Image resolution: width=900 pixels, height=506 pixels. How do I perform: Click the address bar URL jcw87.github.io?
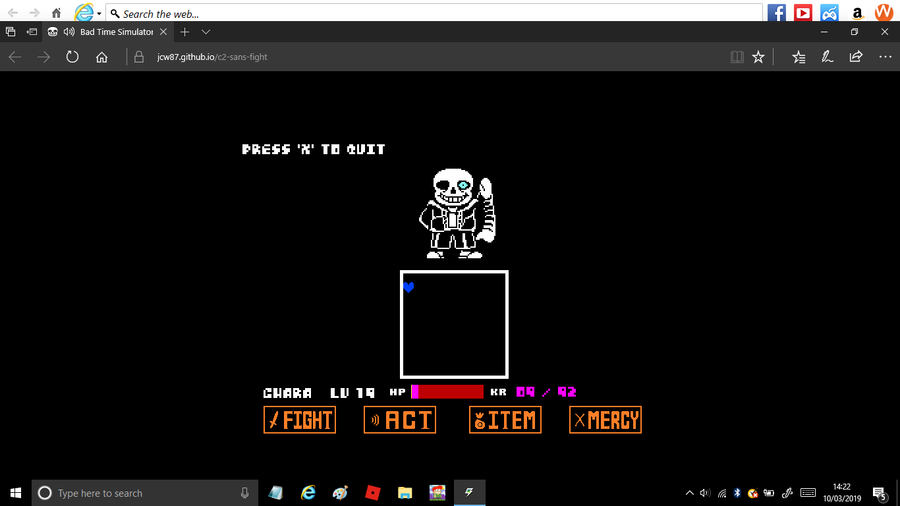[x=212, y=57]
